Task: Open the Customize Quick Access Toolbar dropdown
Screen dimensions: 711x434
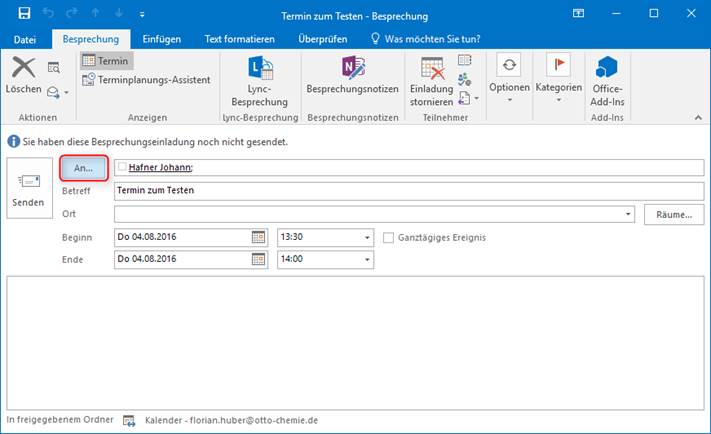Action: [142, 15]
